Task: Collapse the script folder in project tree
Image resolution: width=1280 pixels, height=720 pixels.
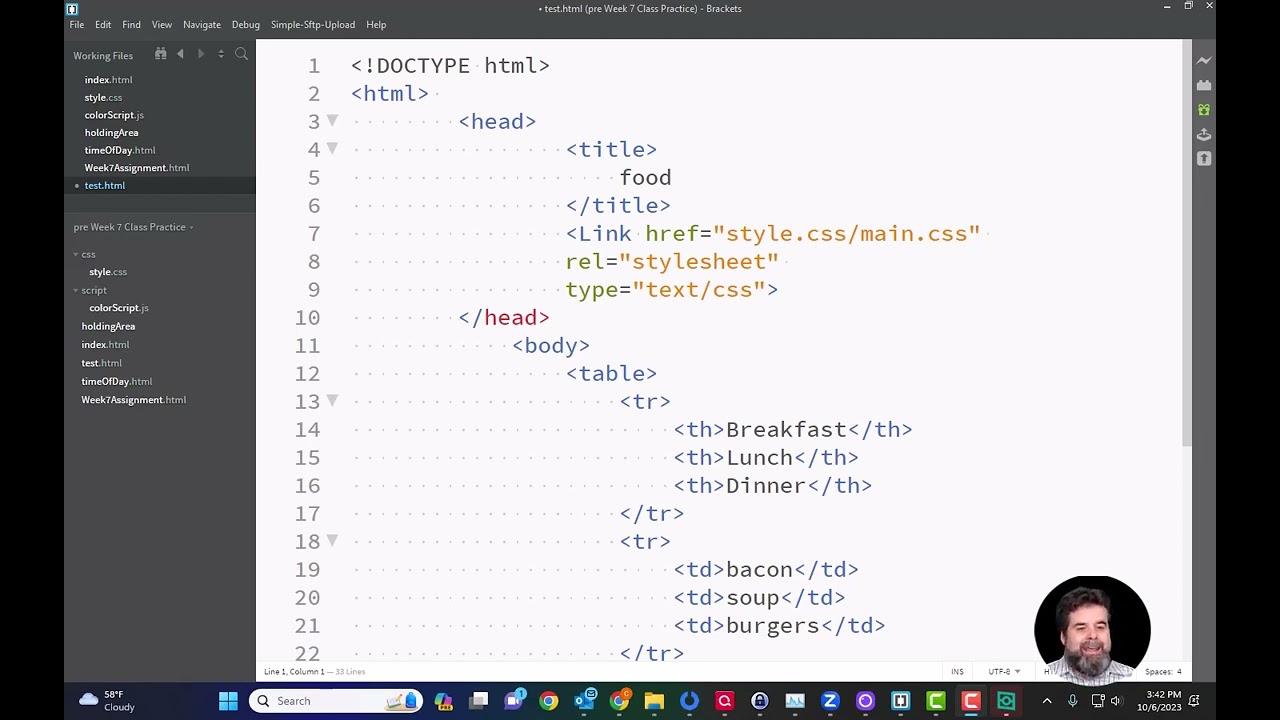Action: [x=75, y=291]
